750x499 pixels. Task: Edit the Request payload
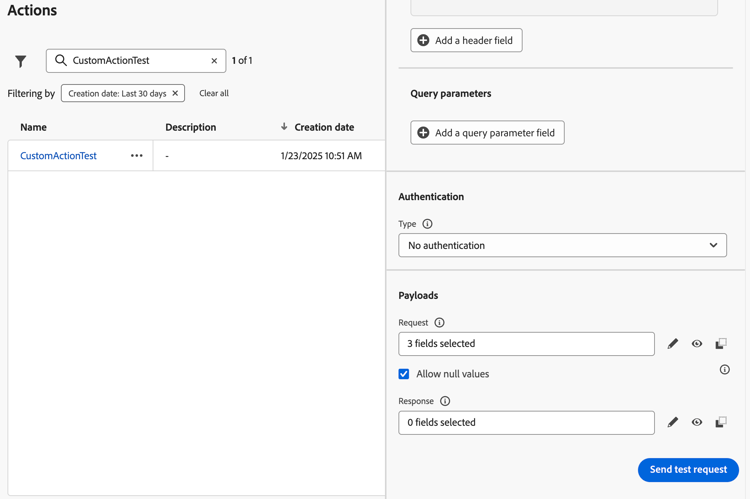click(x=673, y=344)
